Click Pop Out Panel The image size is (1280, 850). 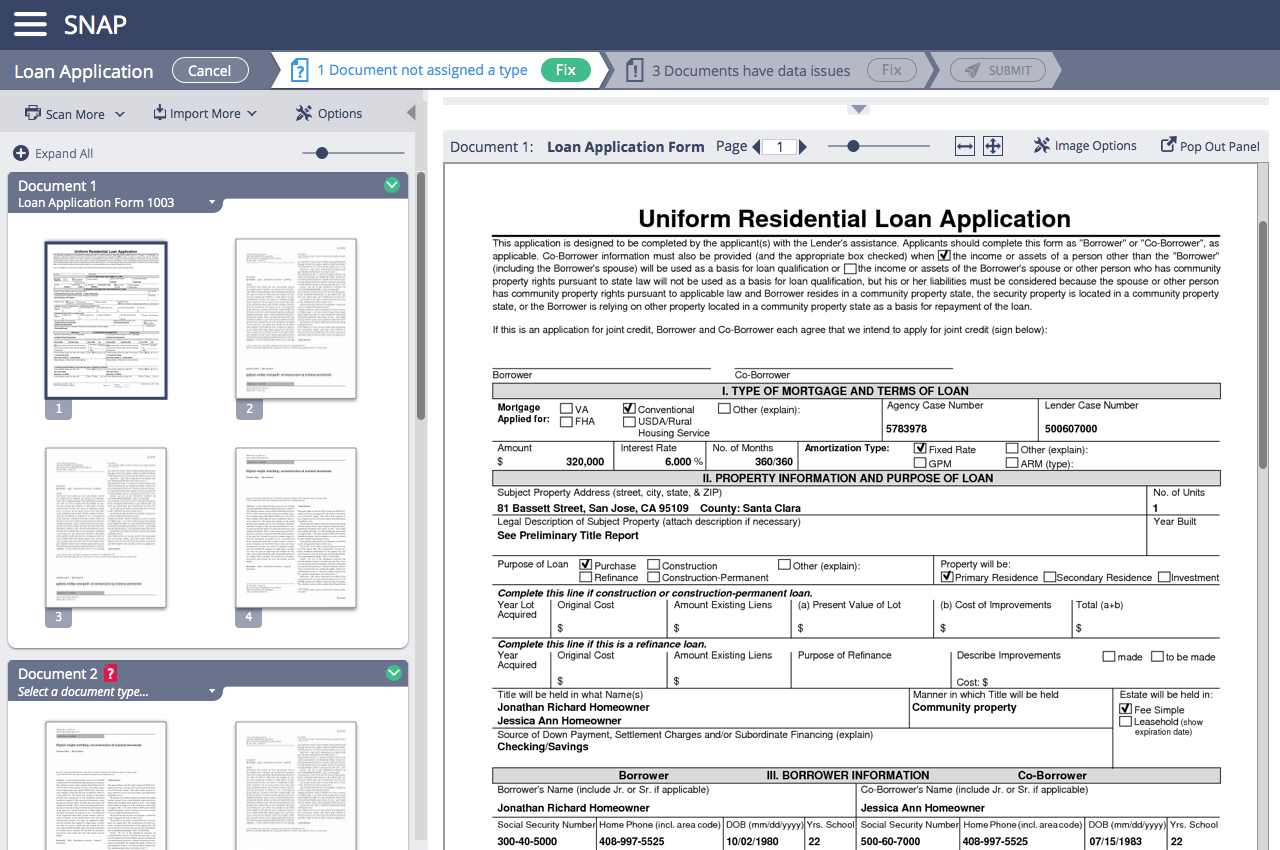point(1210,146)
